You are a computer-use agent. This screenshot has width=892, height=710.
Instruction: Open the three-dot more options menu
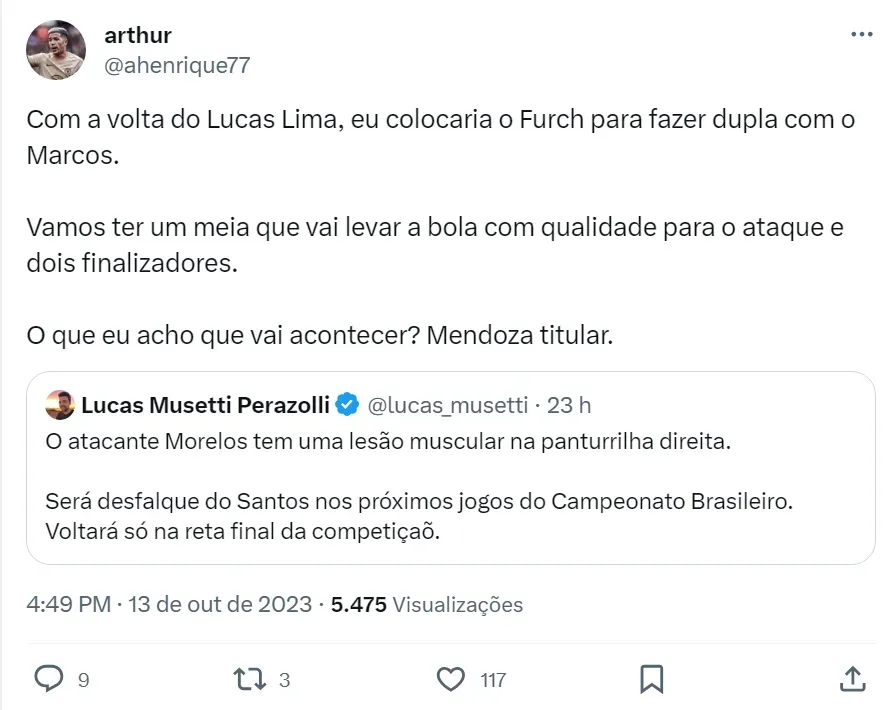tap(861, 34)
